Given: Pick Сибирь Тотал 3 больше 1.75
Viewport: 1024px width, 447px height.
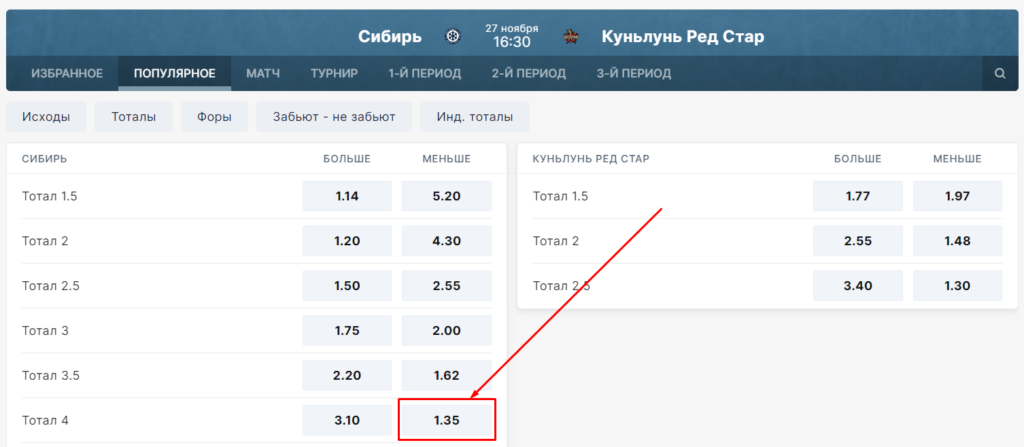Looking at the screenshot, I should click(x=347, y=331).
